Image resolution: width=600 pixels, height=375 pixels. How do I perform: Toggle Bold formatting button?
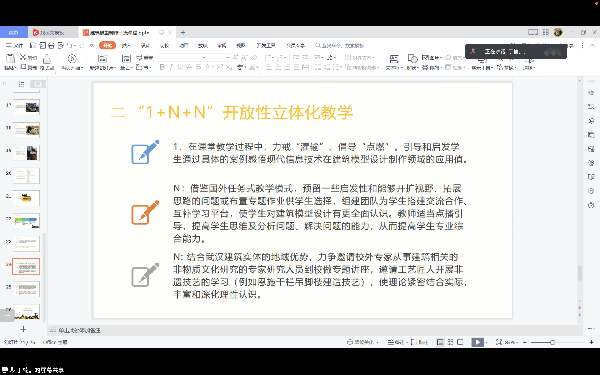click(x=162, y=67)
